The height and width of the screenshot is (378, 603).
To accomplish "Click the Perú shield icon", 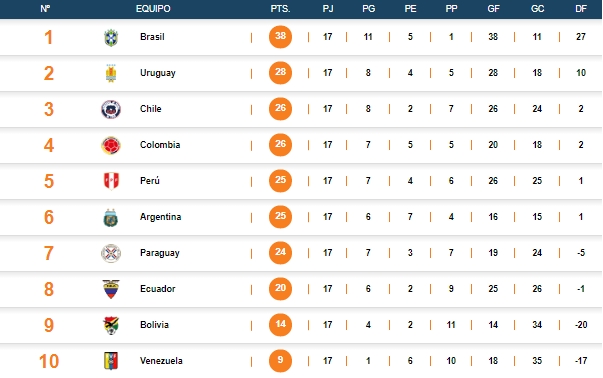I will click(x=111, y=181).
